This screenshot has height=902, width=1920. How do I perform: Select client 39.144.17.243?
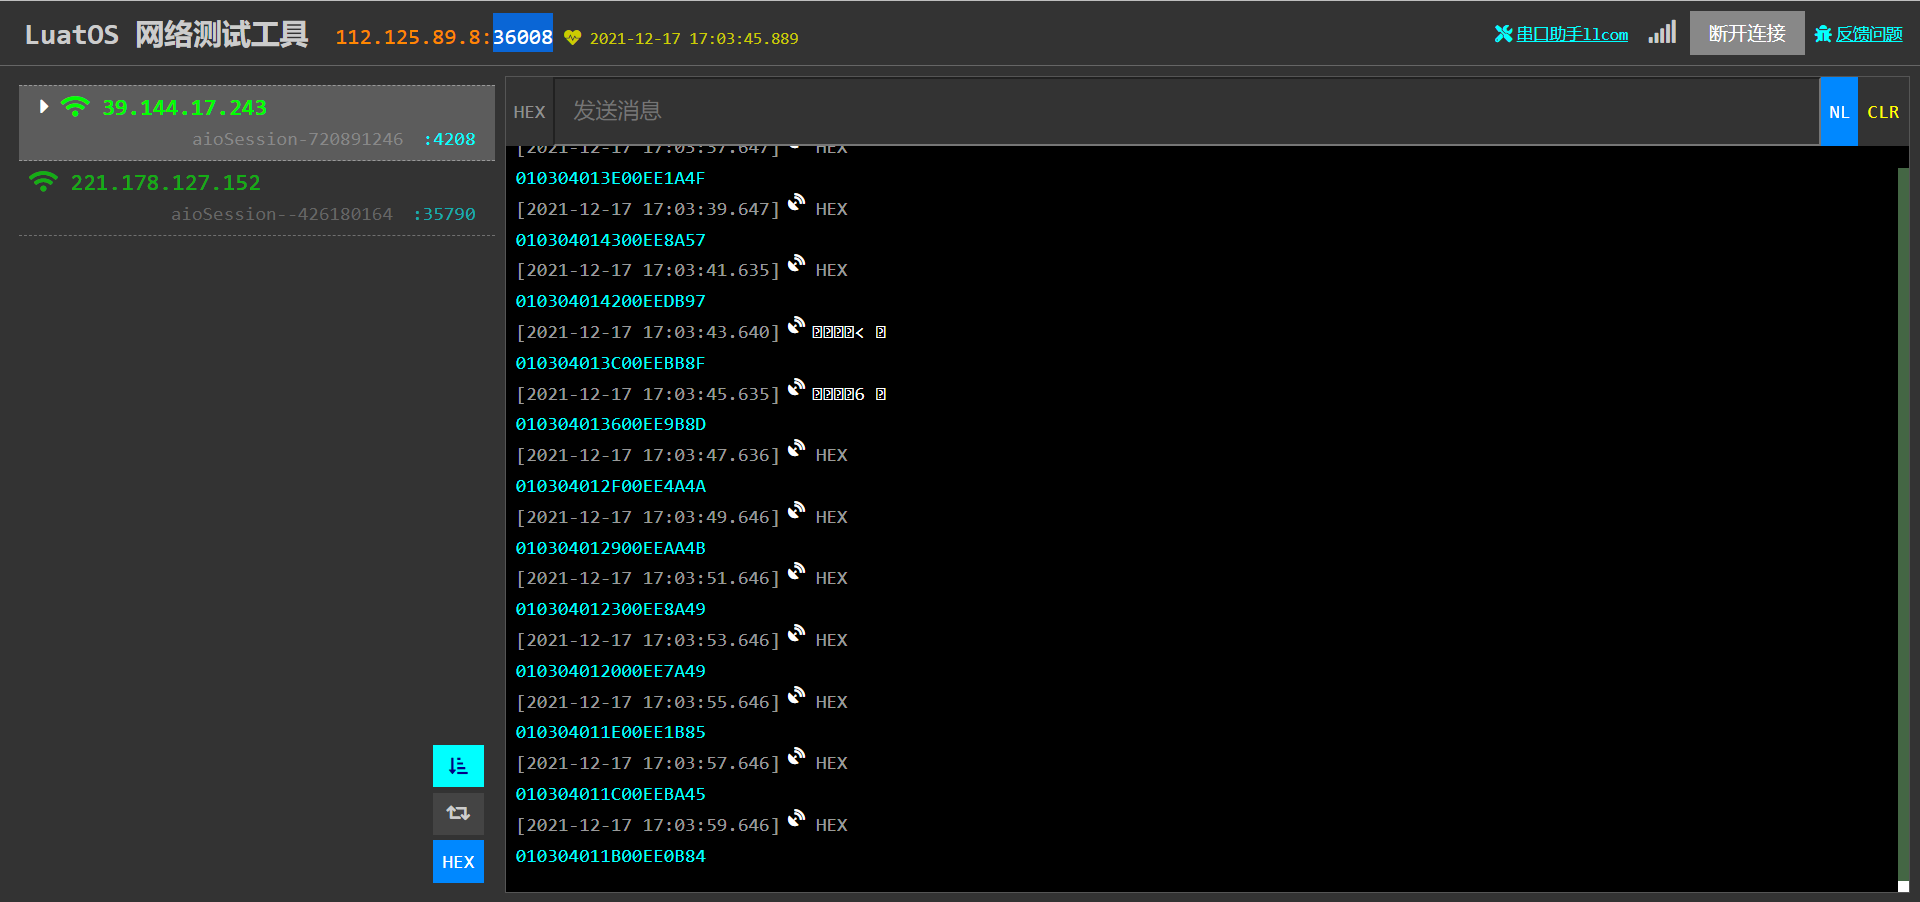257,123
